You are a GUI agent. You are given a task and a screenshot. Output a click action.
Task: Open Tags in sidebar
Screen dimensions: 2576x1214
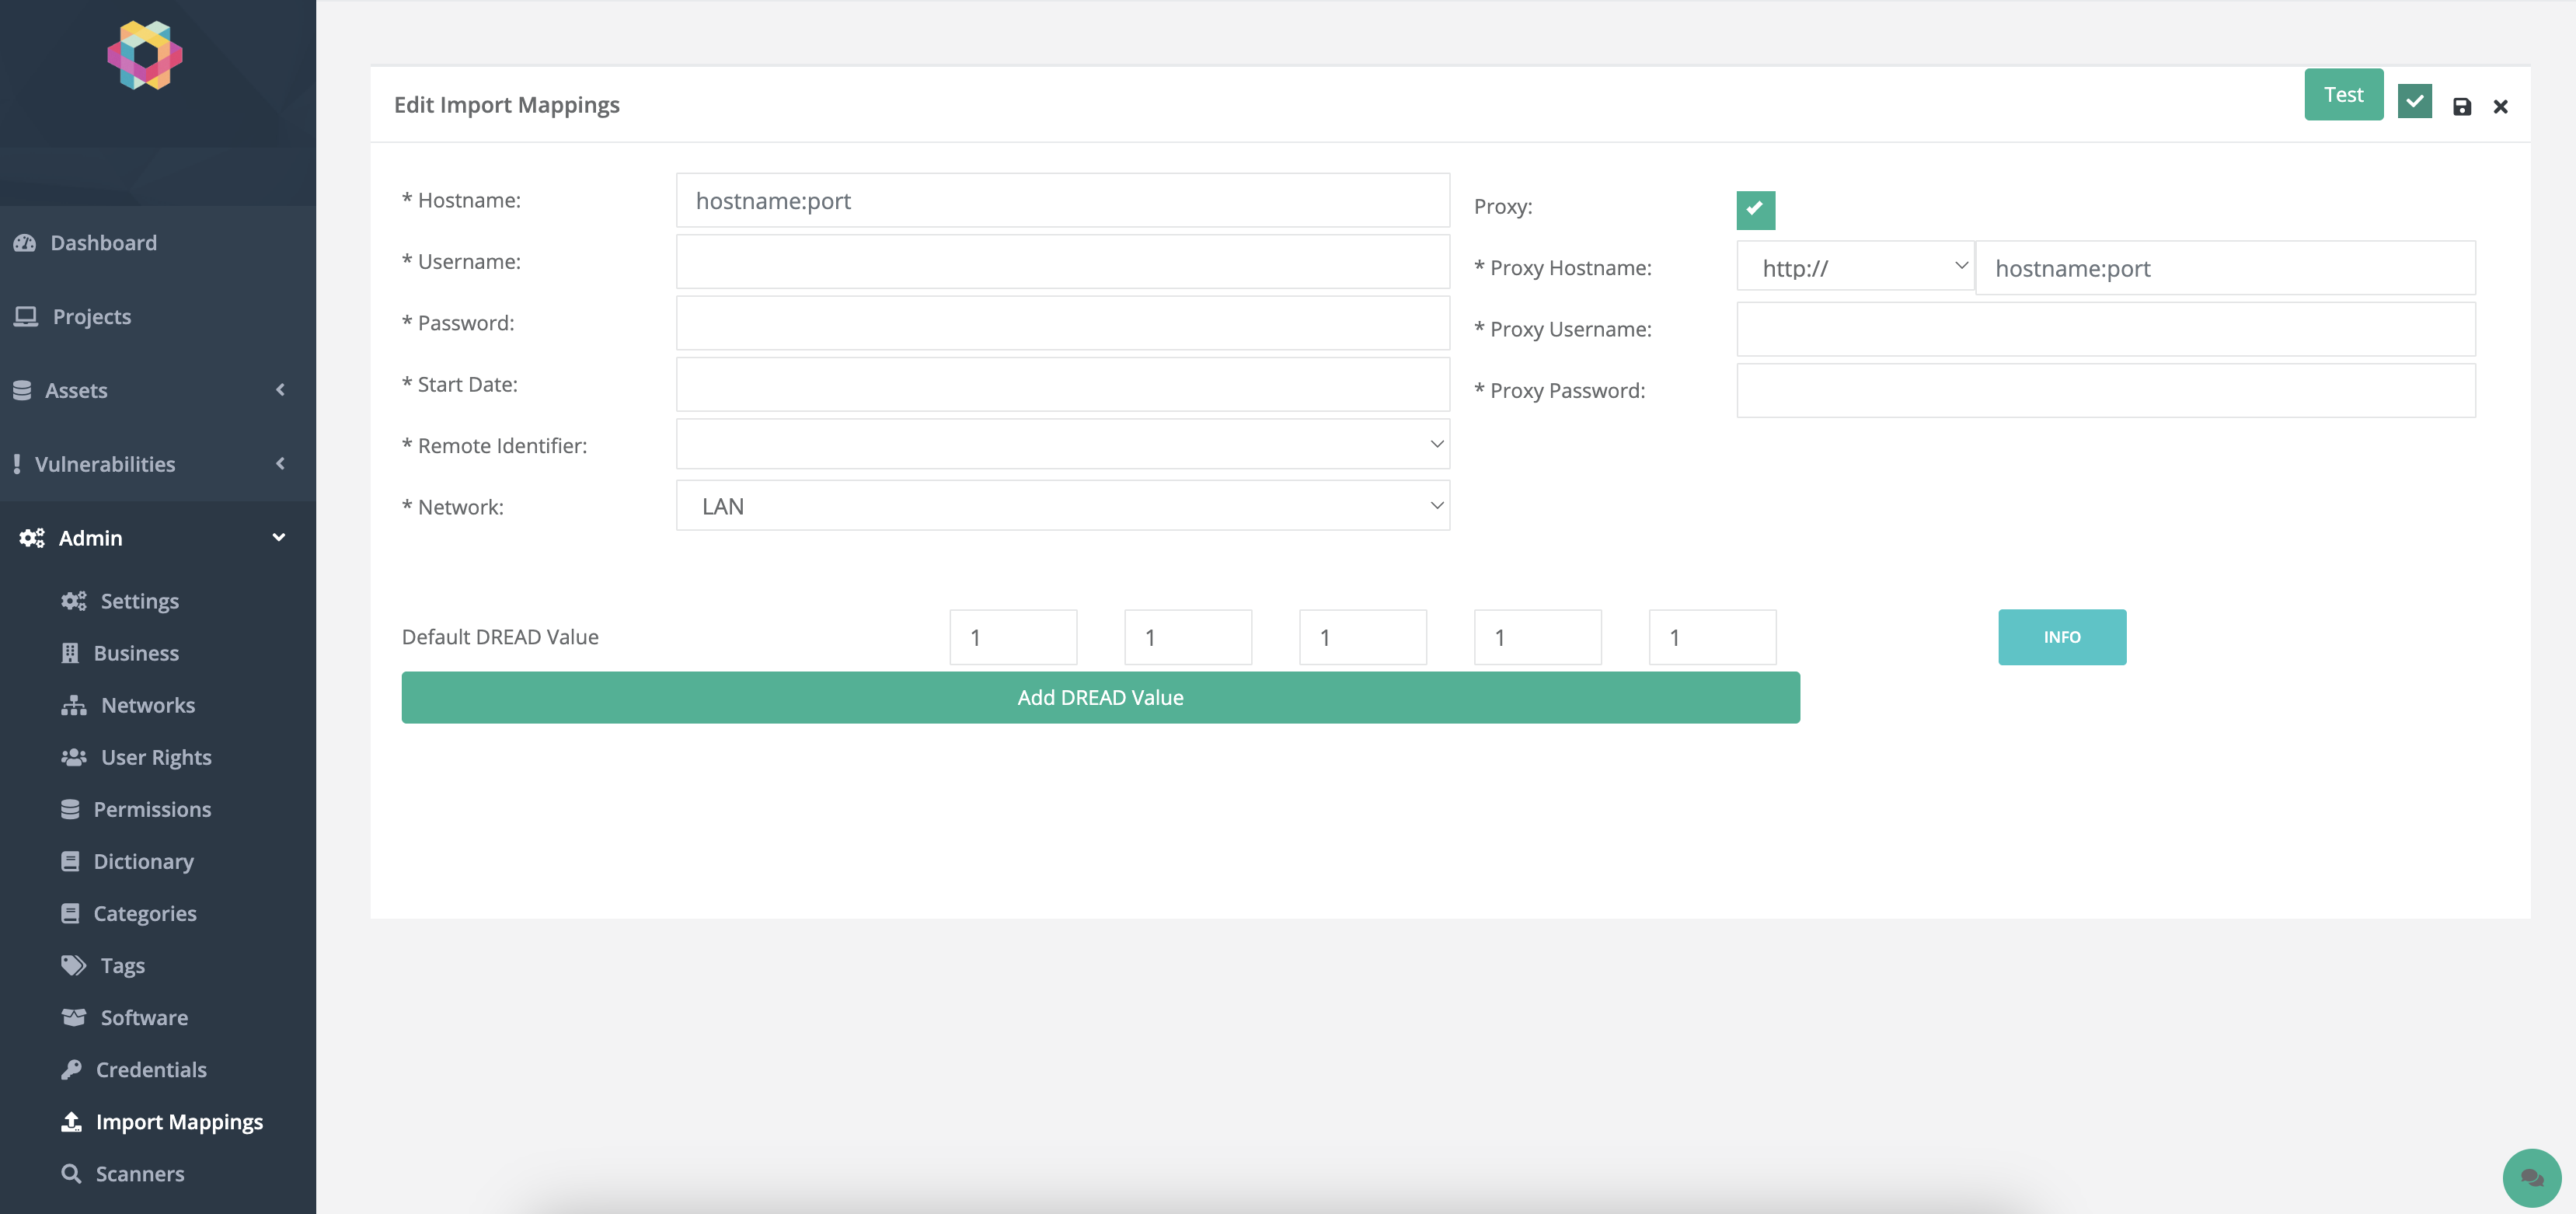point(123,965)
